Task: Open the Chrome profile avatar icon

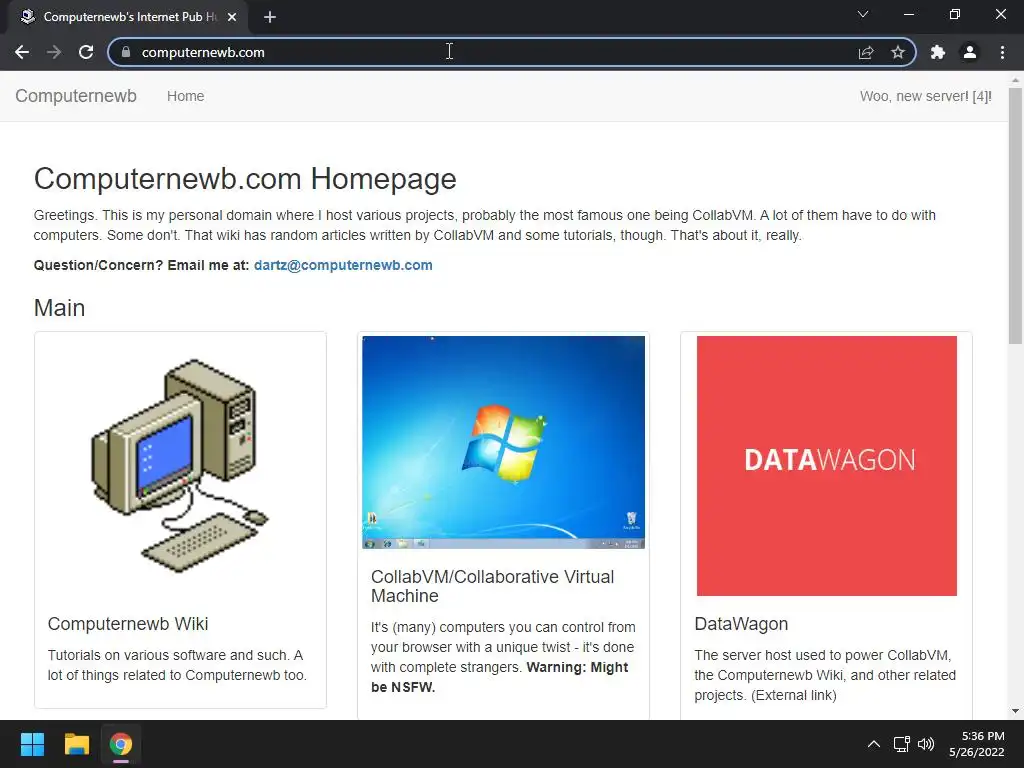Action: click(970, 52)
